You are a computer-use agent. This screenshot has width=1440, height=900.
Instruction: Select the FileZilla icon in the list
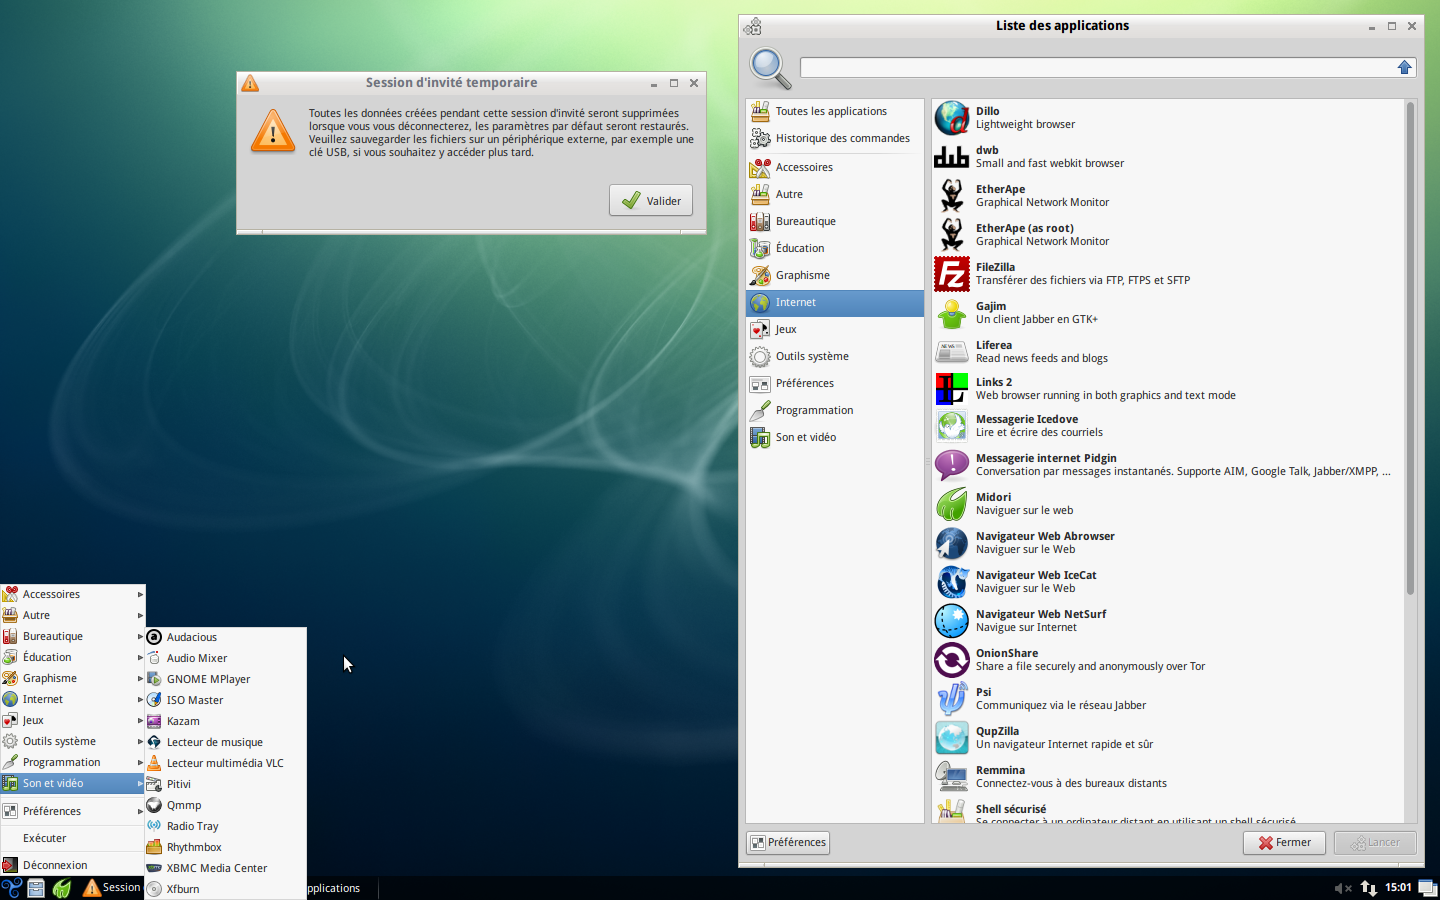[x=951, y=274]
